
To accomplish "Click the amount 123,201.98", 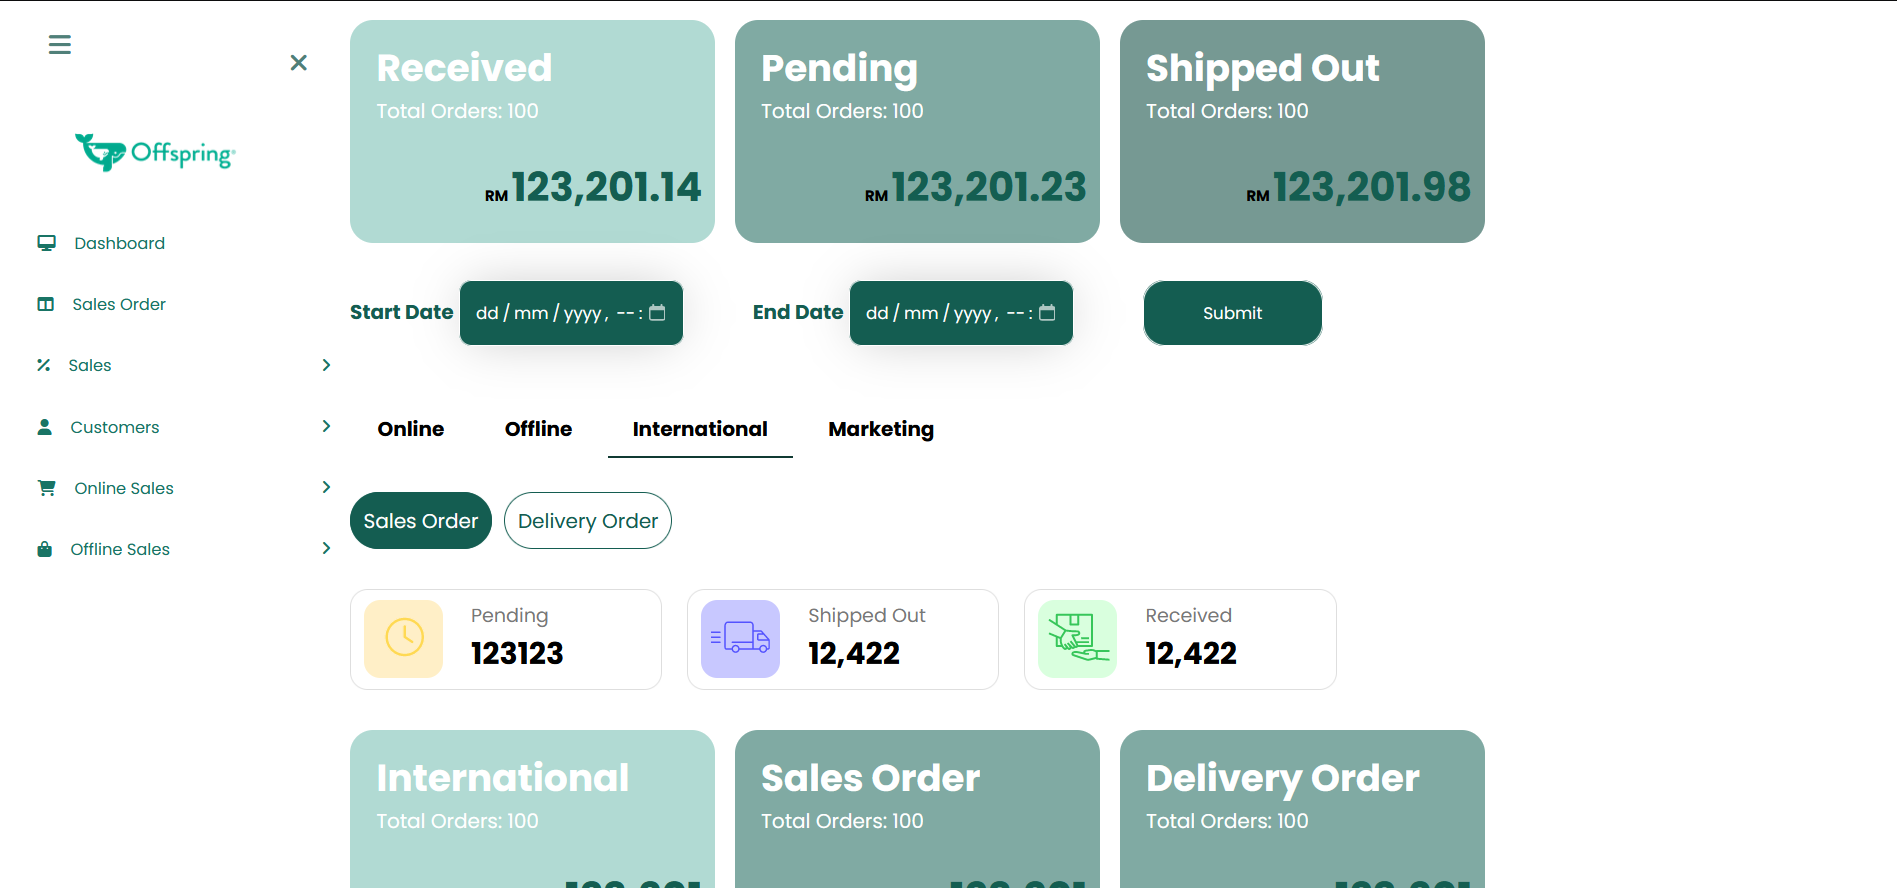I will (x=1372, y=187).
